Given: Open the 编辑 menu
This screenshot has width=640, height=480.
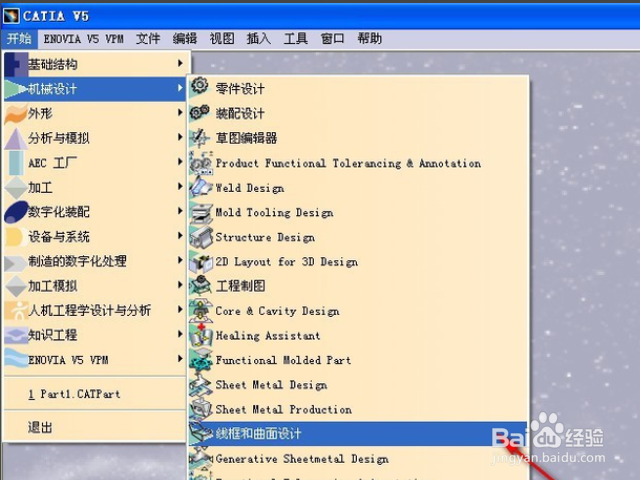Looking at the screenshot, I should (185, 39).
